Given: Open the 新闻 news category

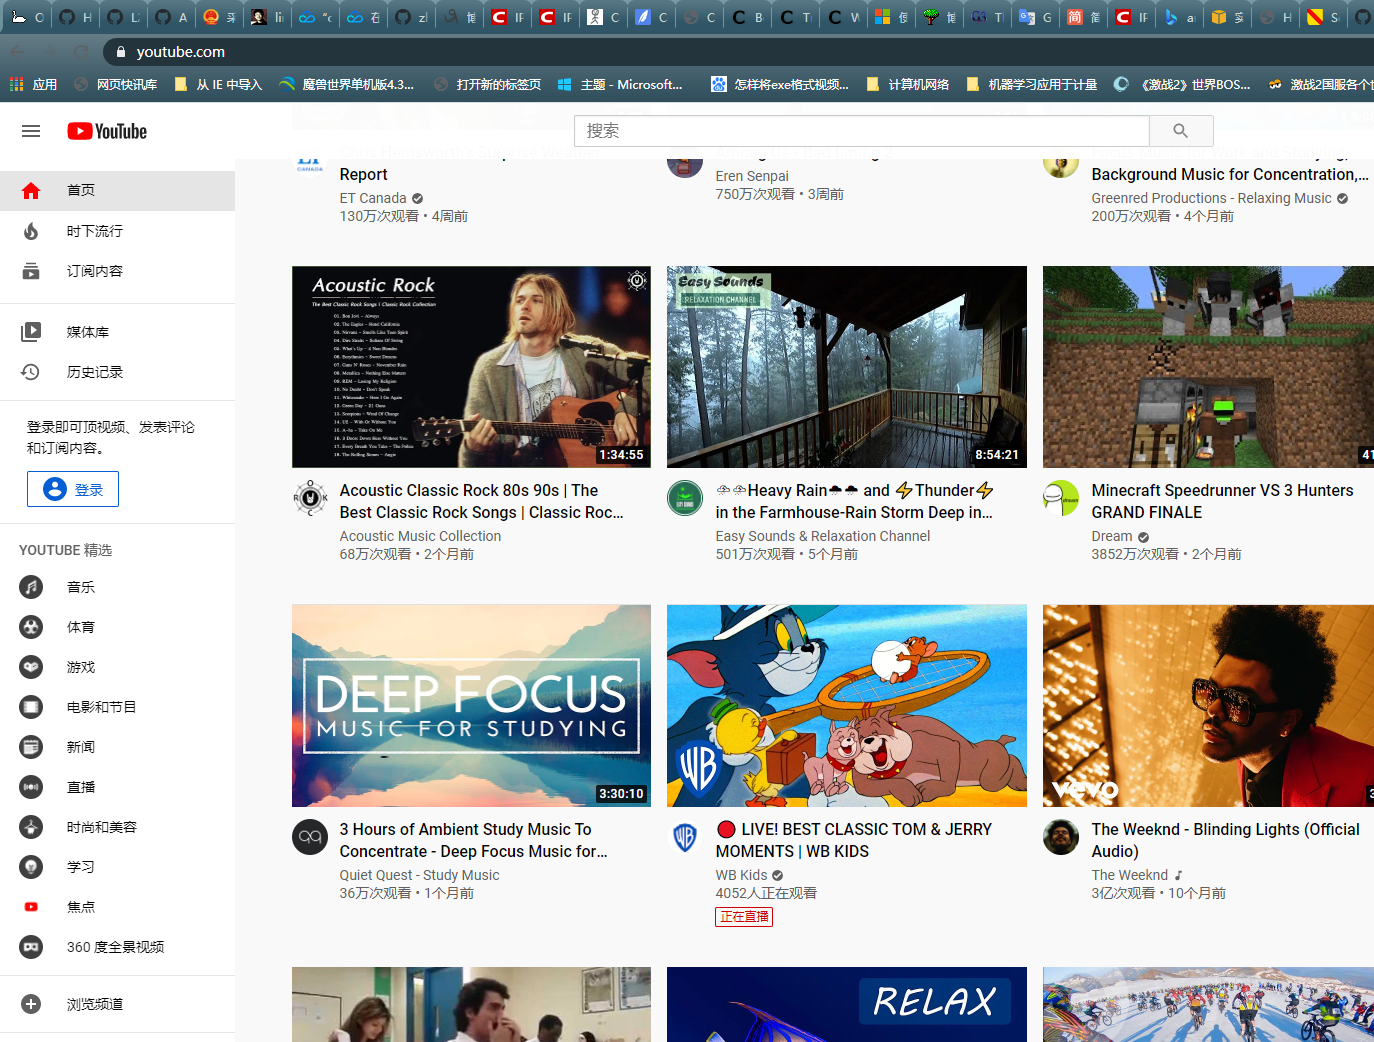Looking at the screenshot, I should pos(117,747).
